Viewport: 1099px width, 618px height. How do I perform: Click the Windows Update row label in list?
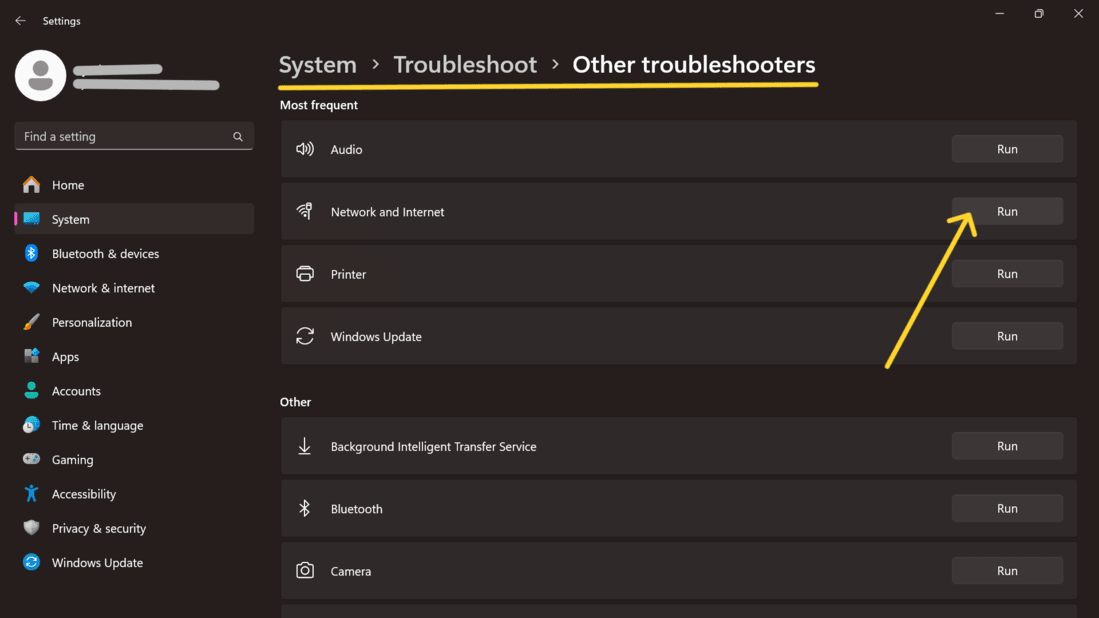pos(376,336)
